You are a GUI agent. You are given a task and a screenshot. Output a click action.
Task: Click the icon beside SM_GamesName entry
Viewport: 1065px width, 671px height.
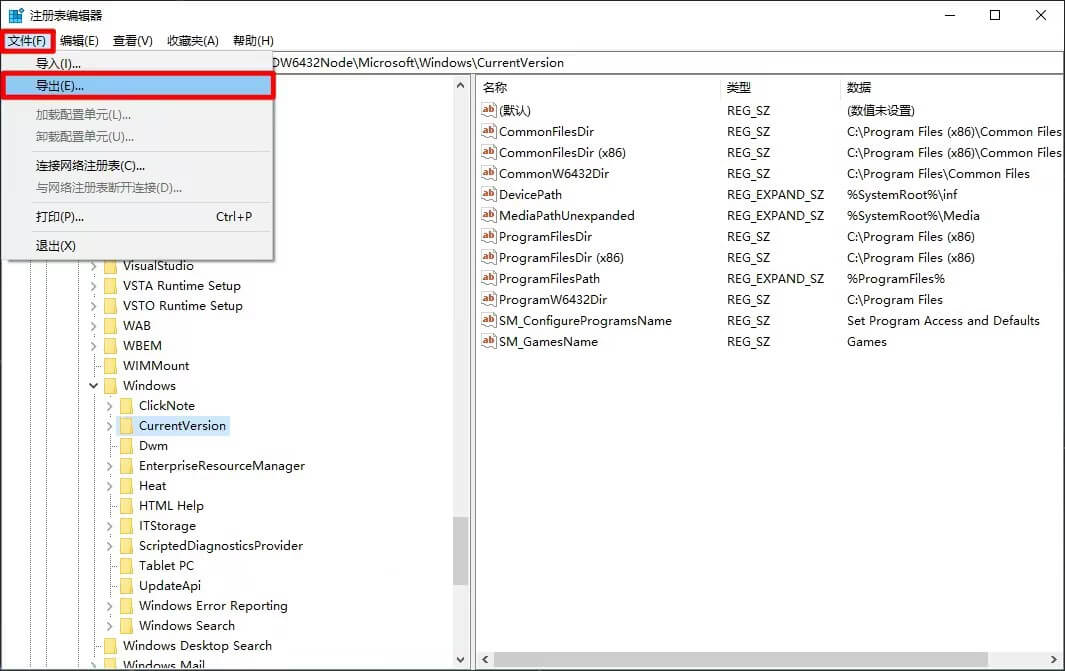[x=489, y=341]
